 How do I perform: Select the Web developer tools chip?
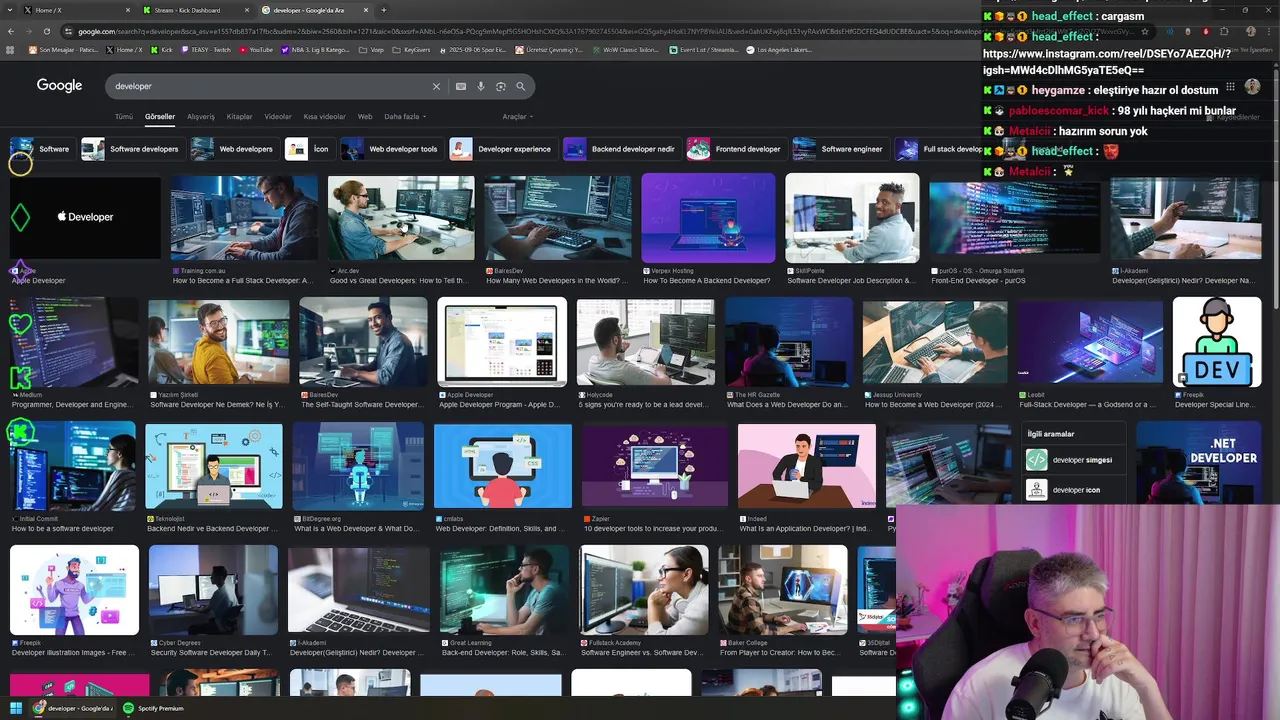tap(391, 149)
